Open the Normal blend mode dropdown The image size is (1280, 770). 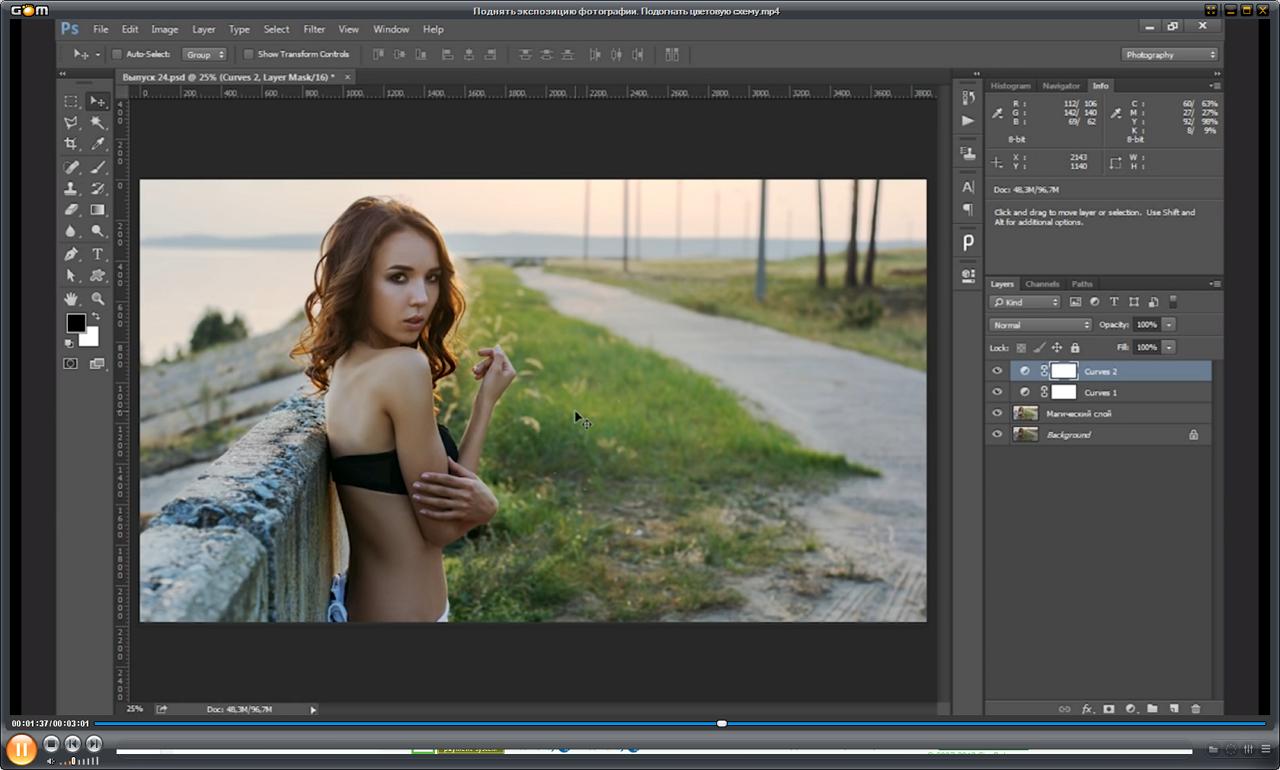[x=1041, y=325]
